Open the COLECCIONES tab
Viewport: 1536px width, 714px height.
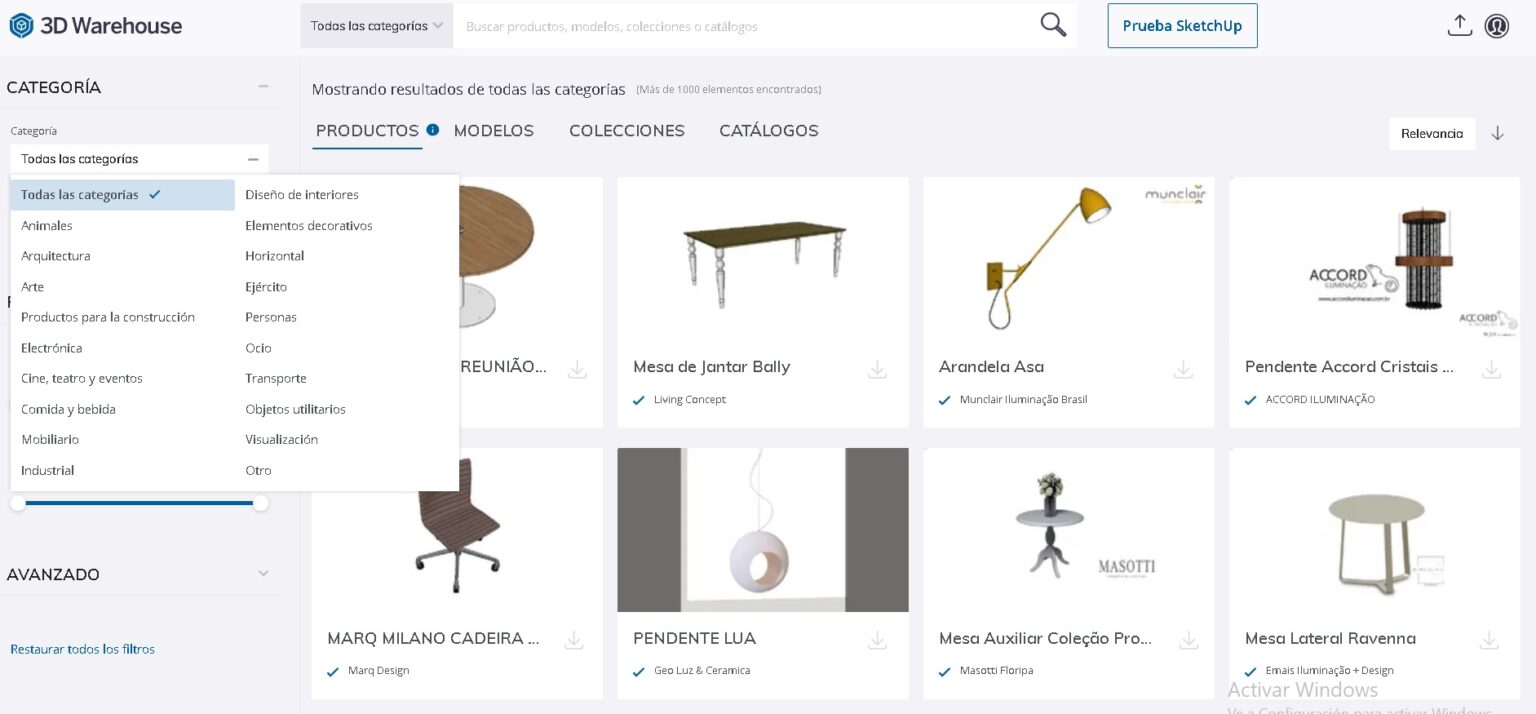click(x=627, y=130)
